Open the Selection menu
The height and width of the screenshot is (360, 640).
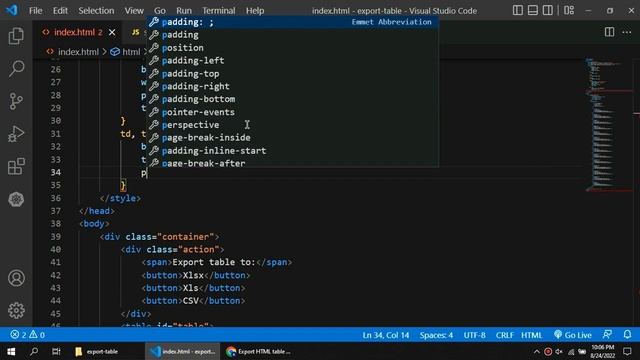(96, 11)
